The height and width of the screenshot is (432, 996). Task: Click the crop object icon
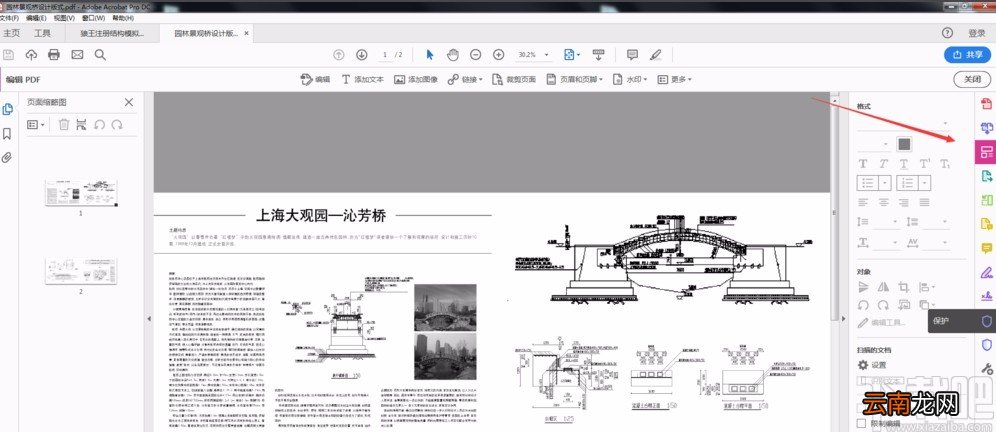pyautogui.click(x=903, y=287)
